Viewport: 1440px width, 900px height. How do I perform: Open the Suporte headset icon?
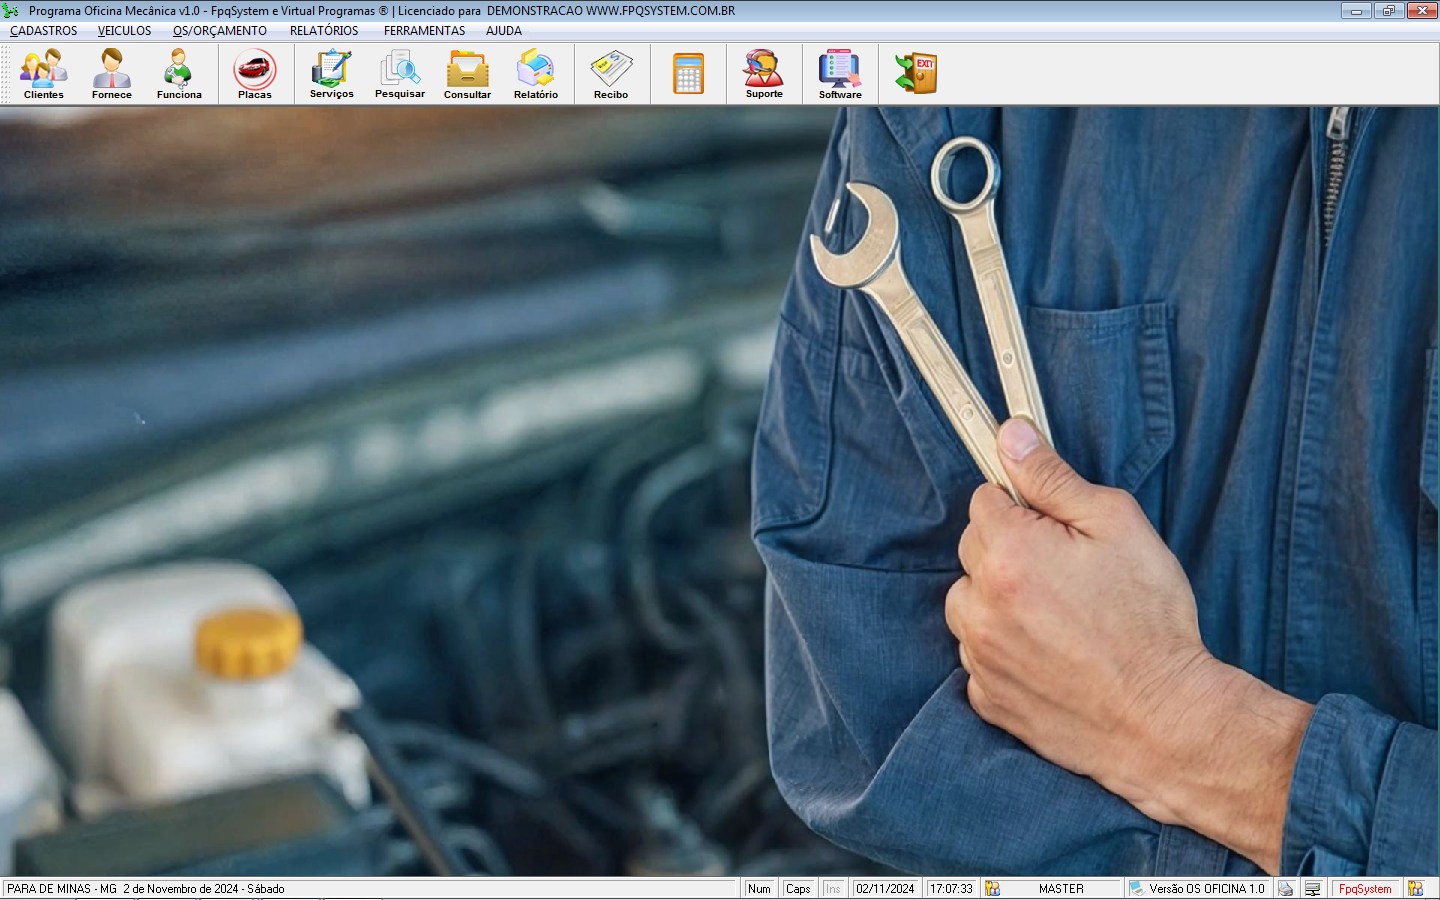pos(764,74)
